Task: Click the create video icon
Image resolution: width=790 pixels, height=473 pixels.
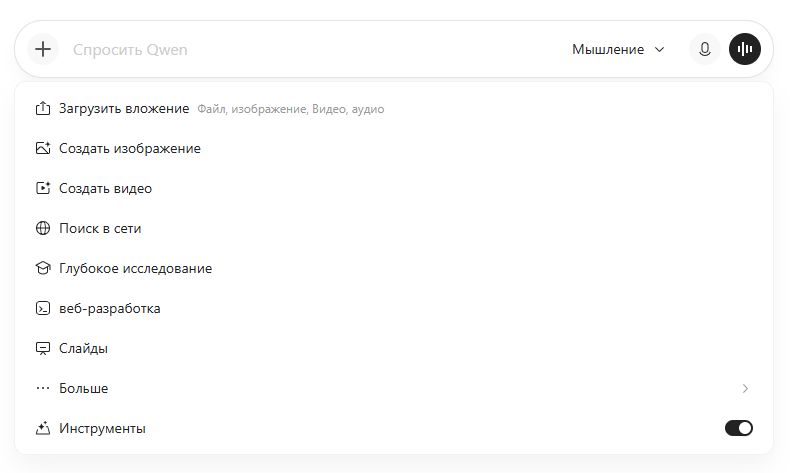Action: 43,188
